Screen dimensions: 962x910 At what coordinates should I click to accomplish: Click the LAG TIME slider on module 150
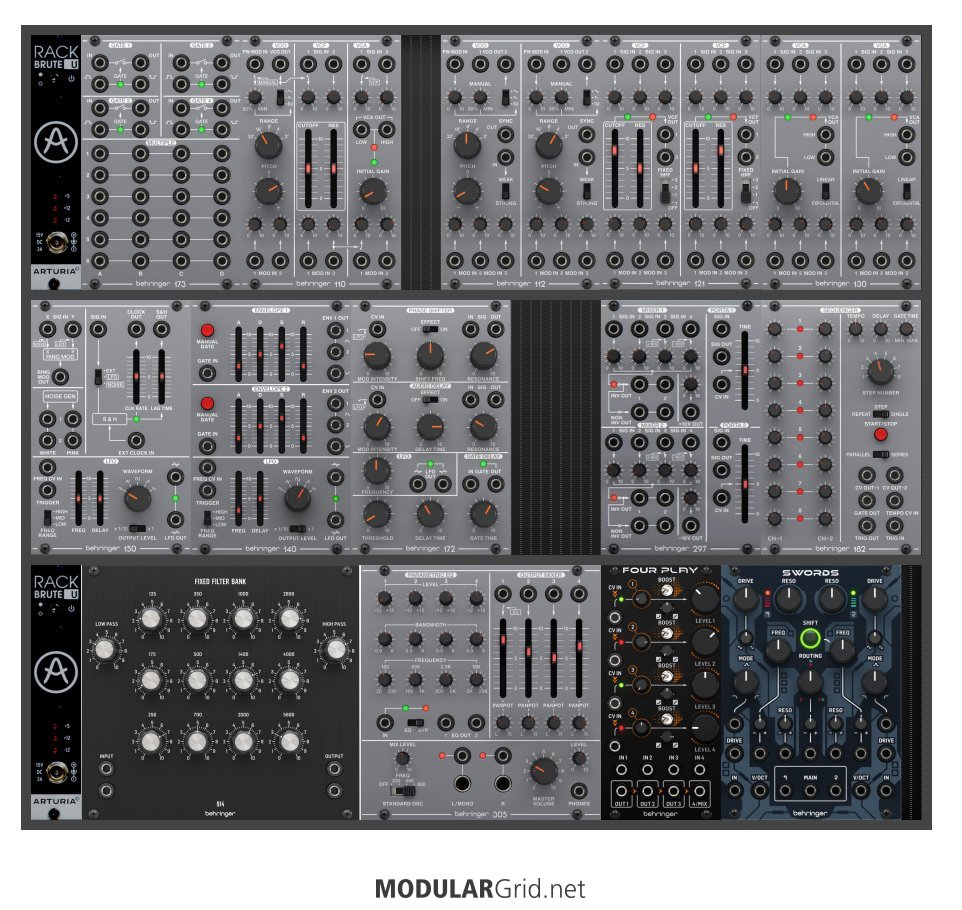[161, 377]
